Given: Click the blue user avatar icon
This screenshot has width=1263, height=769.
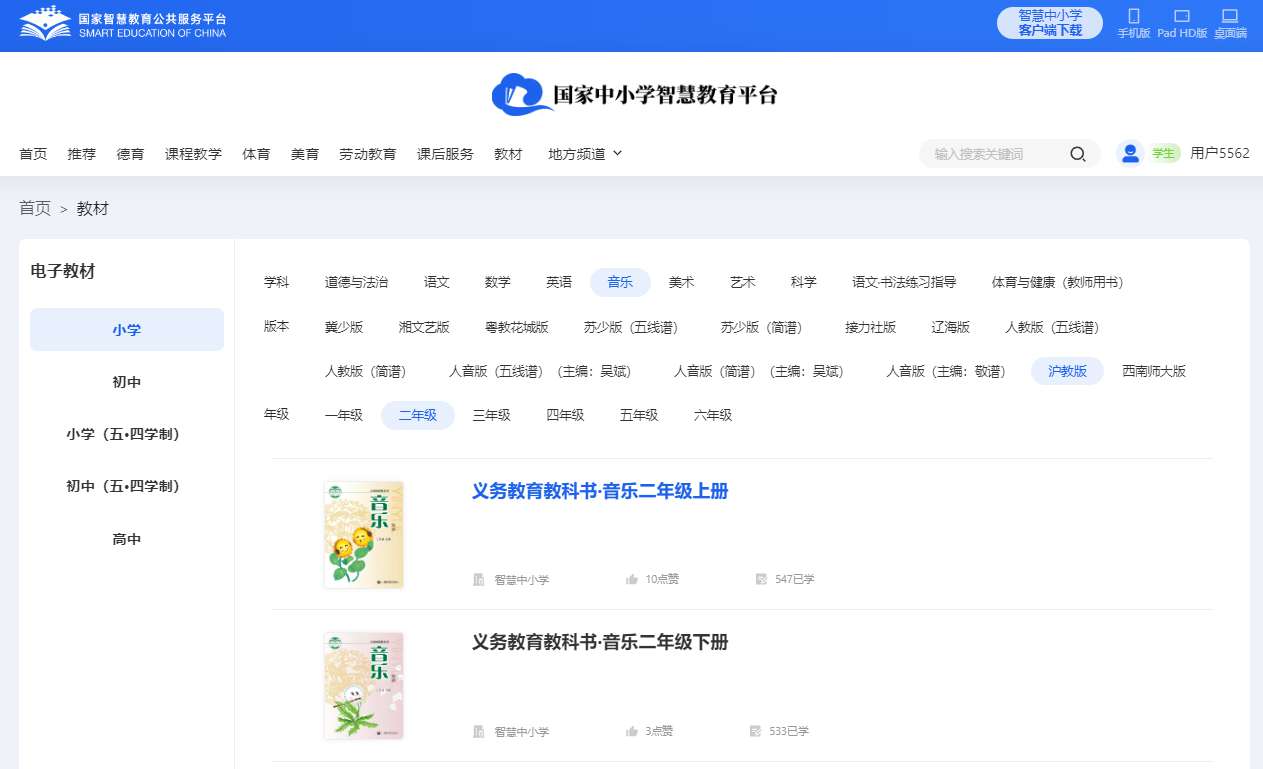Looking at the screenshot, I should point(1130,153).
